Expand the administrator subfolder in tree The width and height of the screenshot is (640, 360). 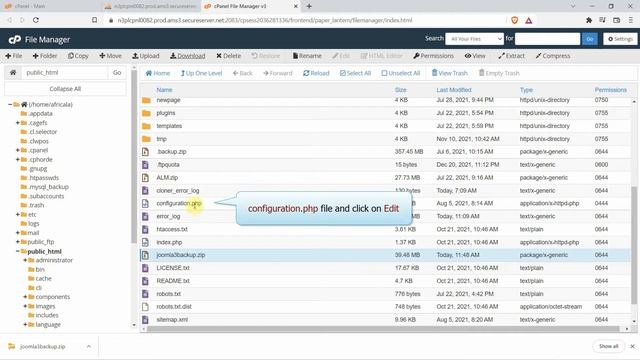(25, 260)
